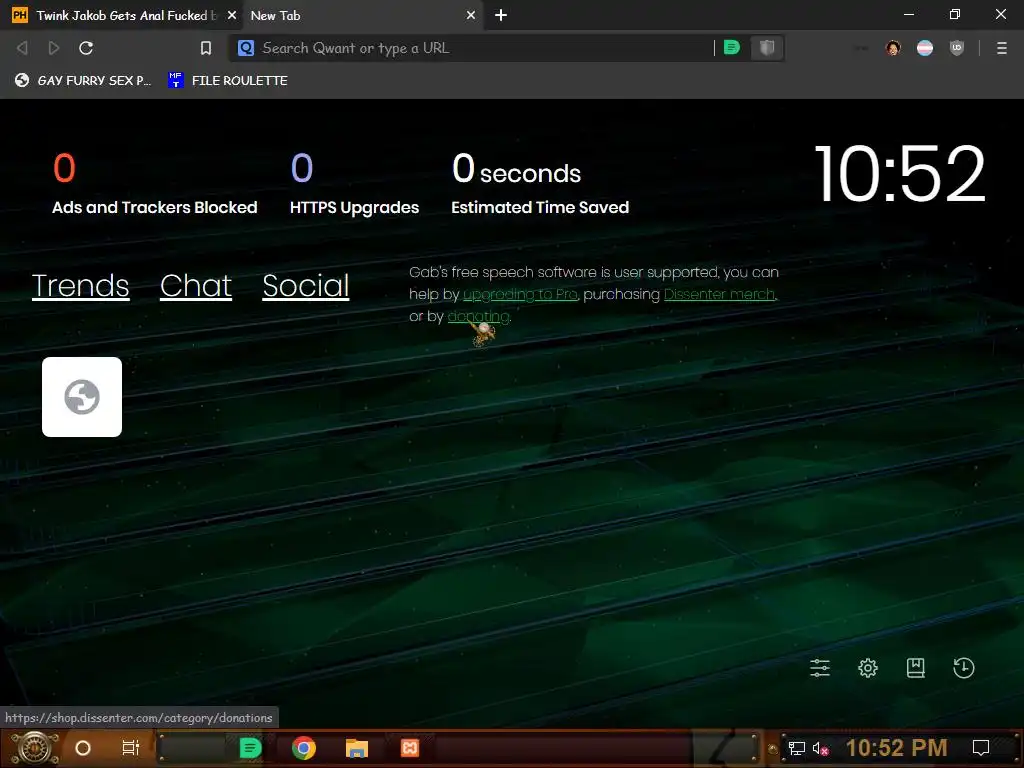Click the 'HTTPS Upgrades' label
Image resolution: width=1024 pixels, height=768 pixels.
tap(355, 207)
